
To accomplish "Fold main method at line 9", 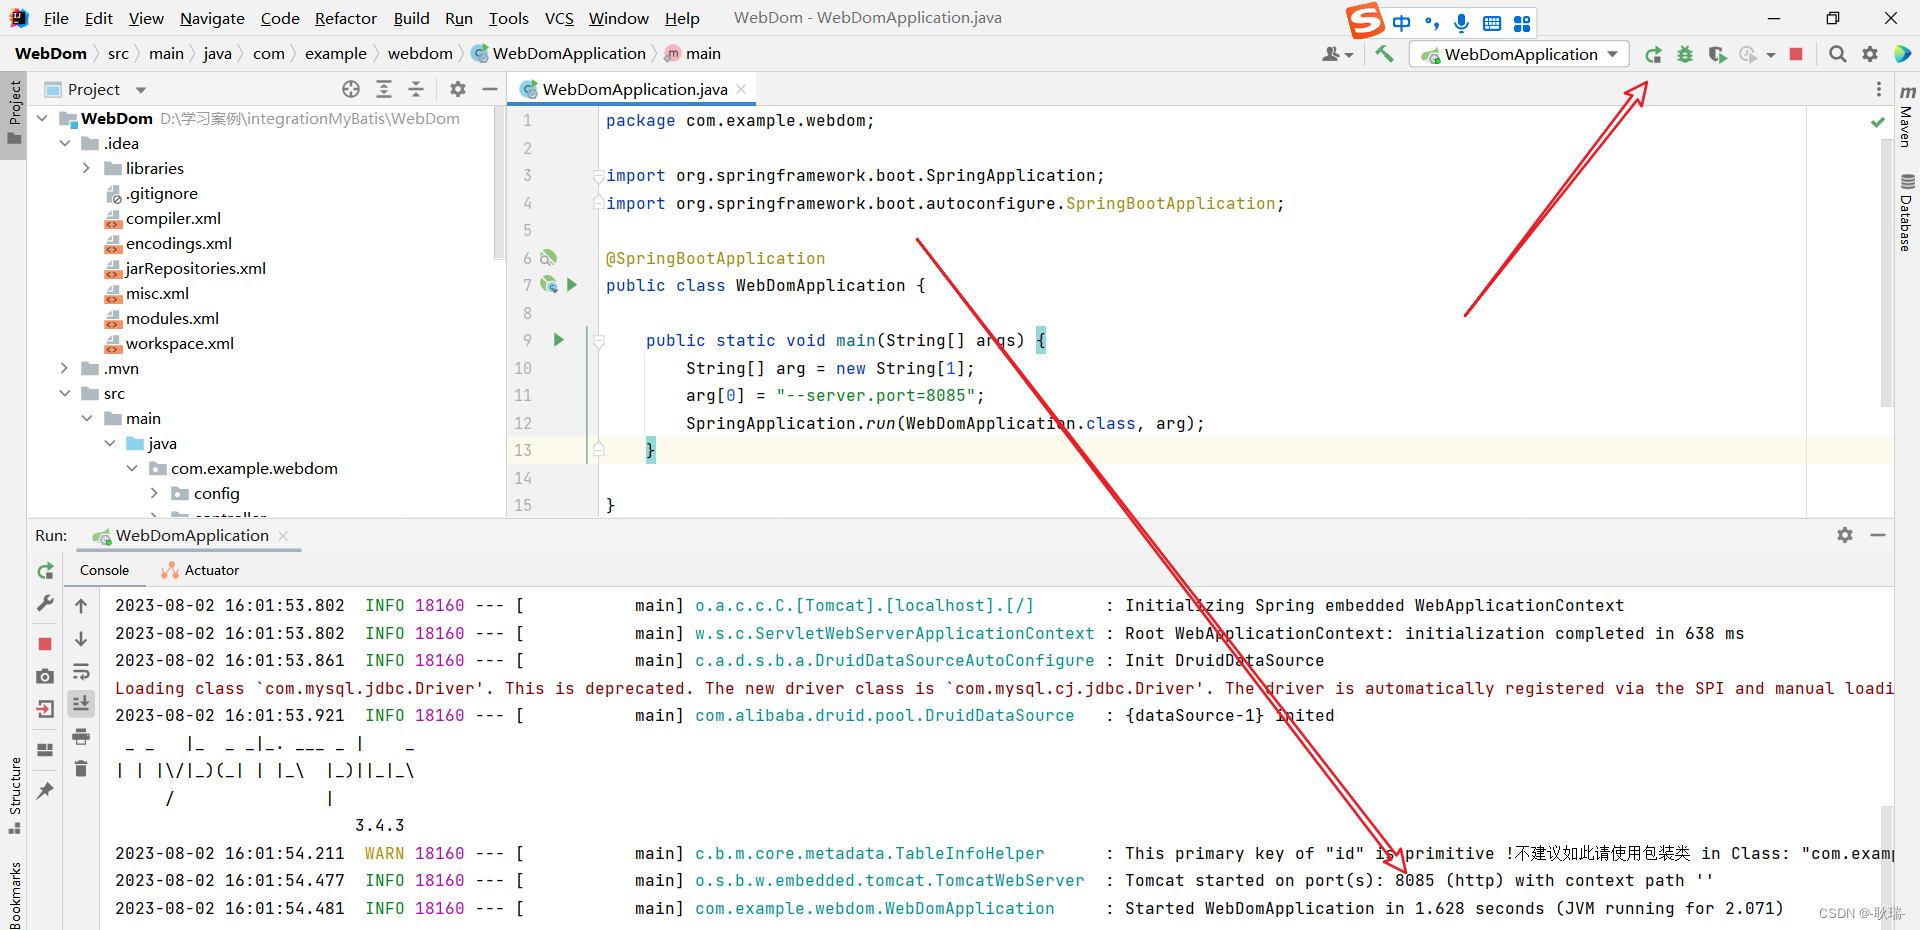I will [599, 341].
